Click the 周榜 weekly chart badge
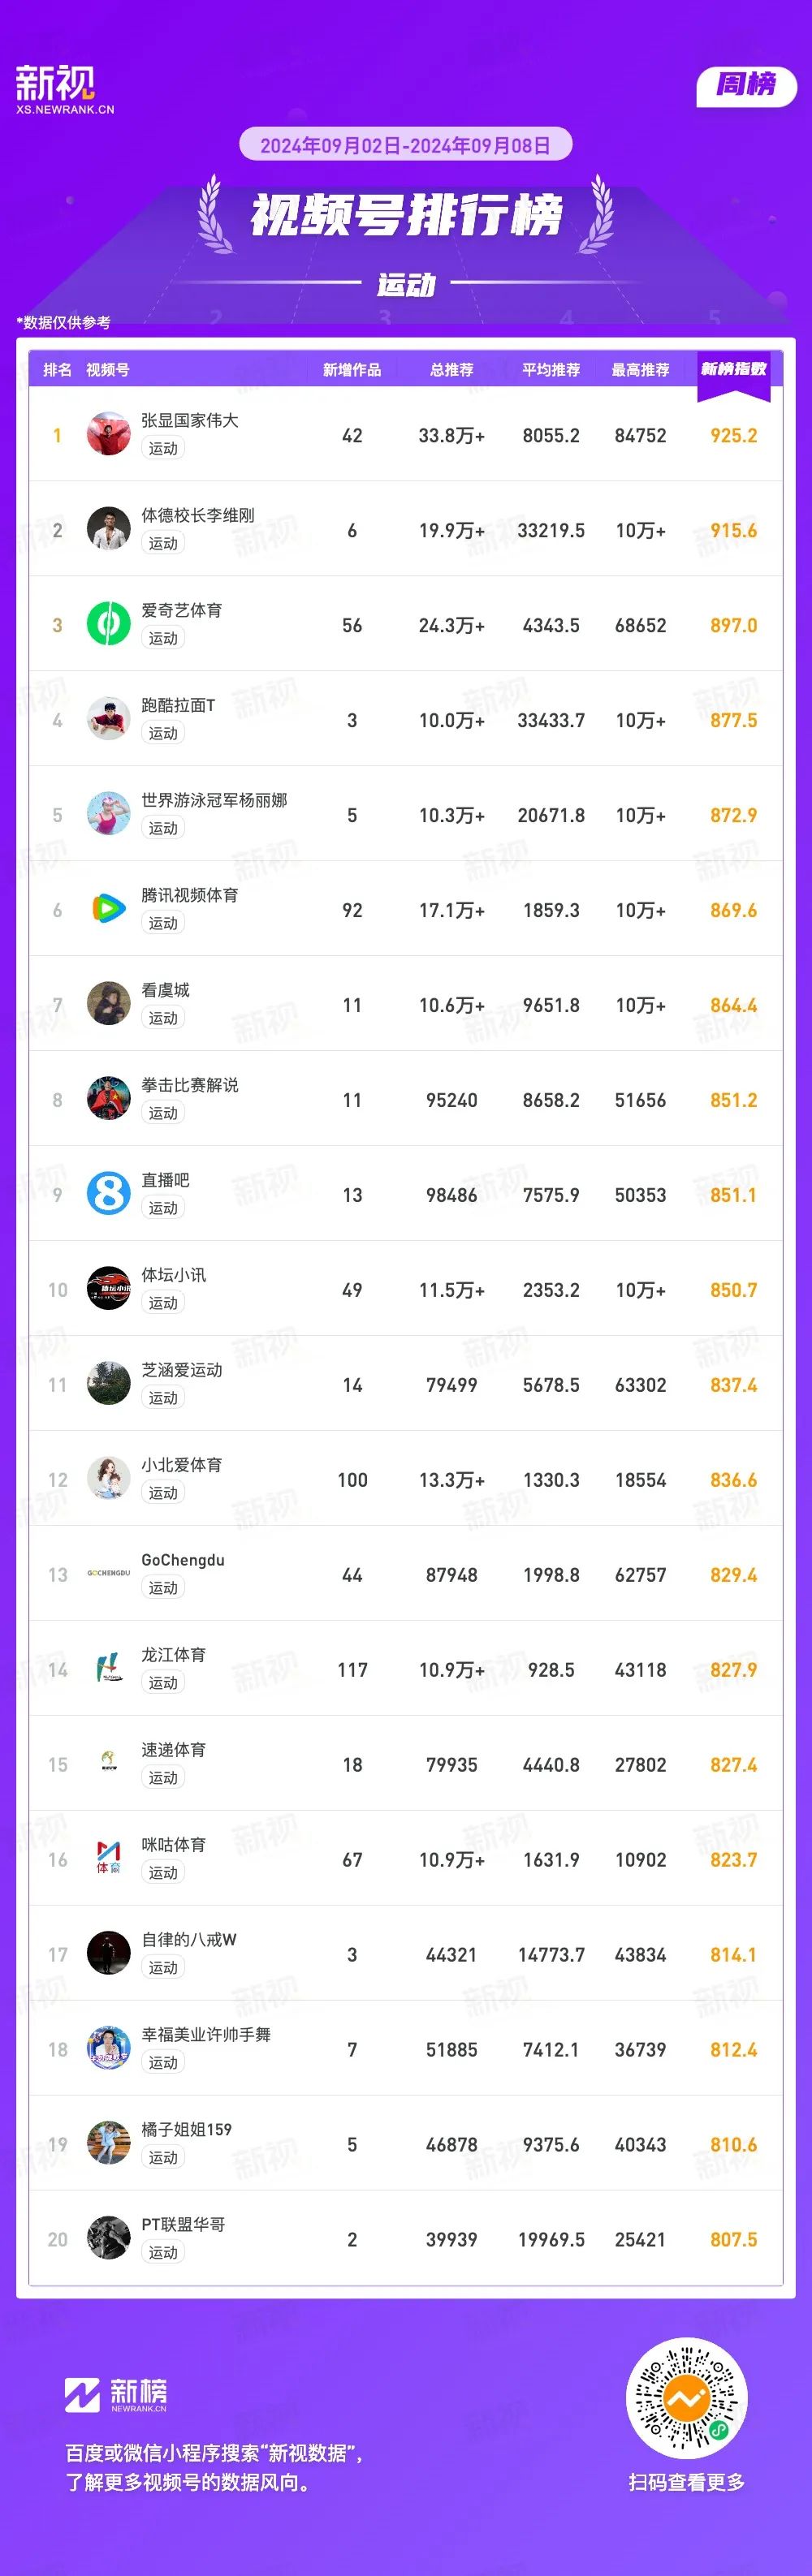This screenshot has width=812, height=2576. (x=746, y=85)
